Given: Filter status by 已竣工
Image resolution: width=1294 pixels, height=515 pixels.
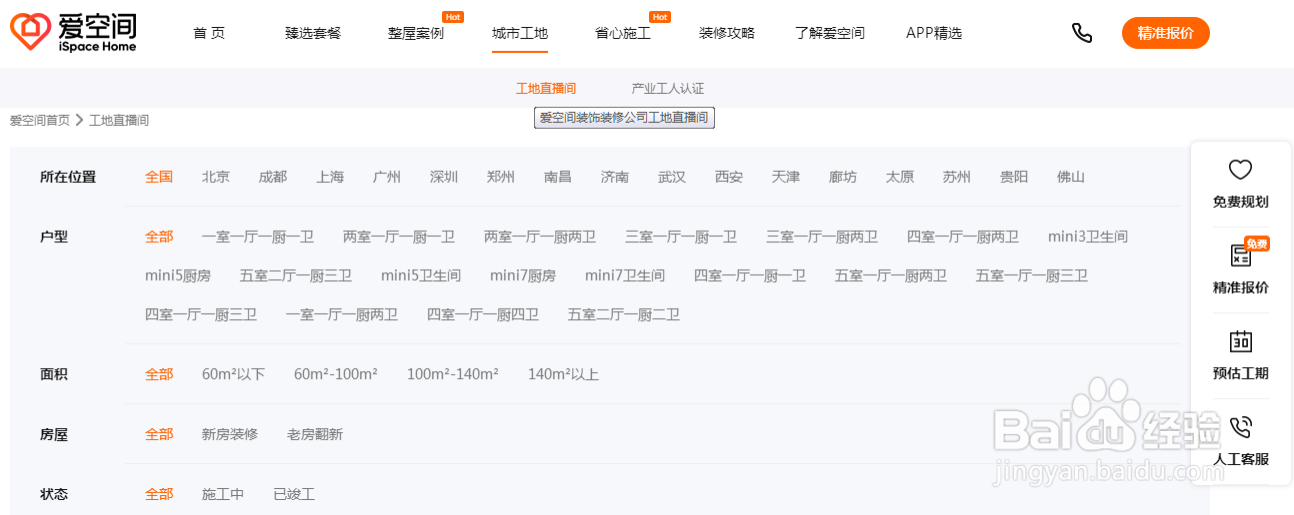Looking at the screenshot, I should pyautogui.click(x=294, y=495).
